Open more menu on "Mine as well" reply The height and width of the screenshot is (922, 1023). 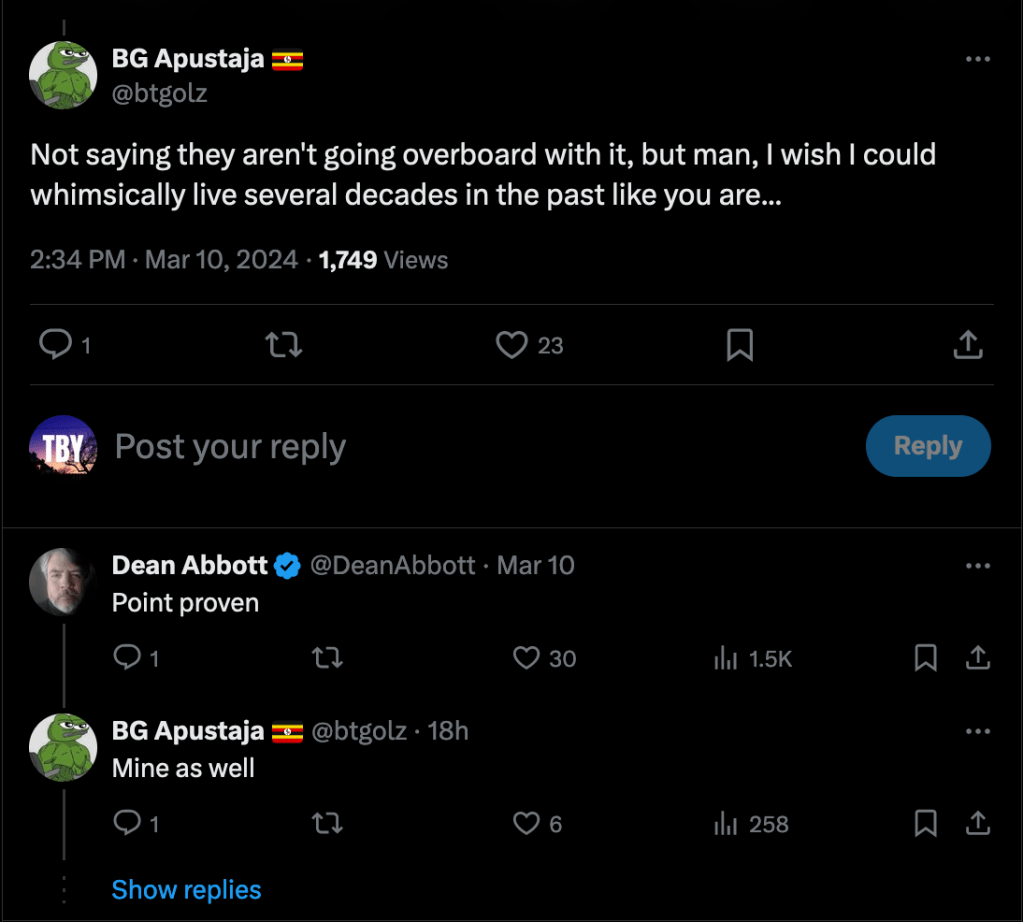(977, 732)
